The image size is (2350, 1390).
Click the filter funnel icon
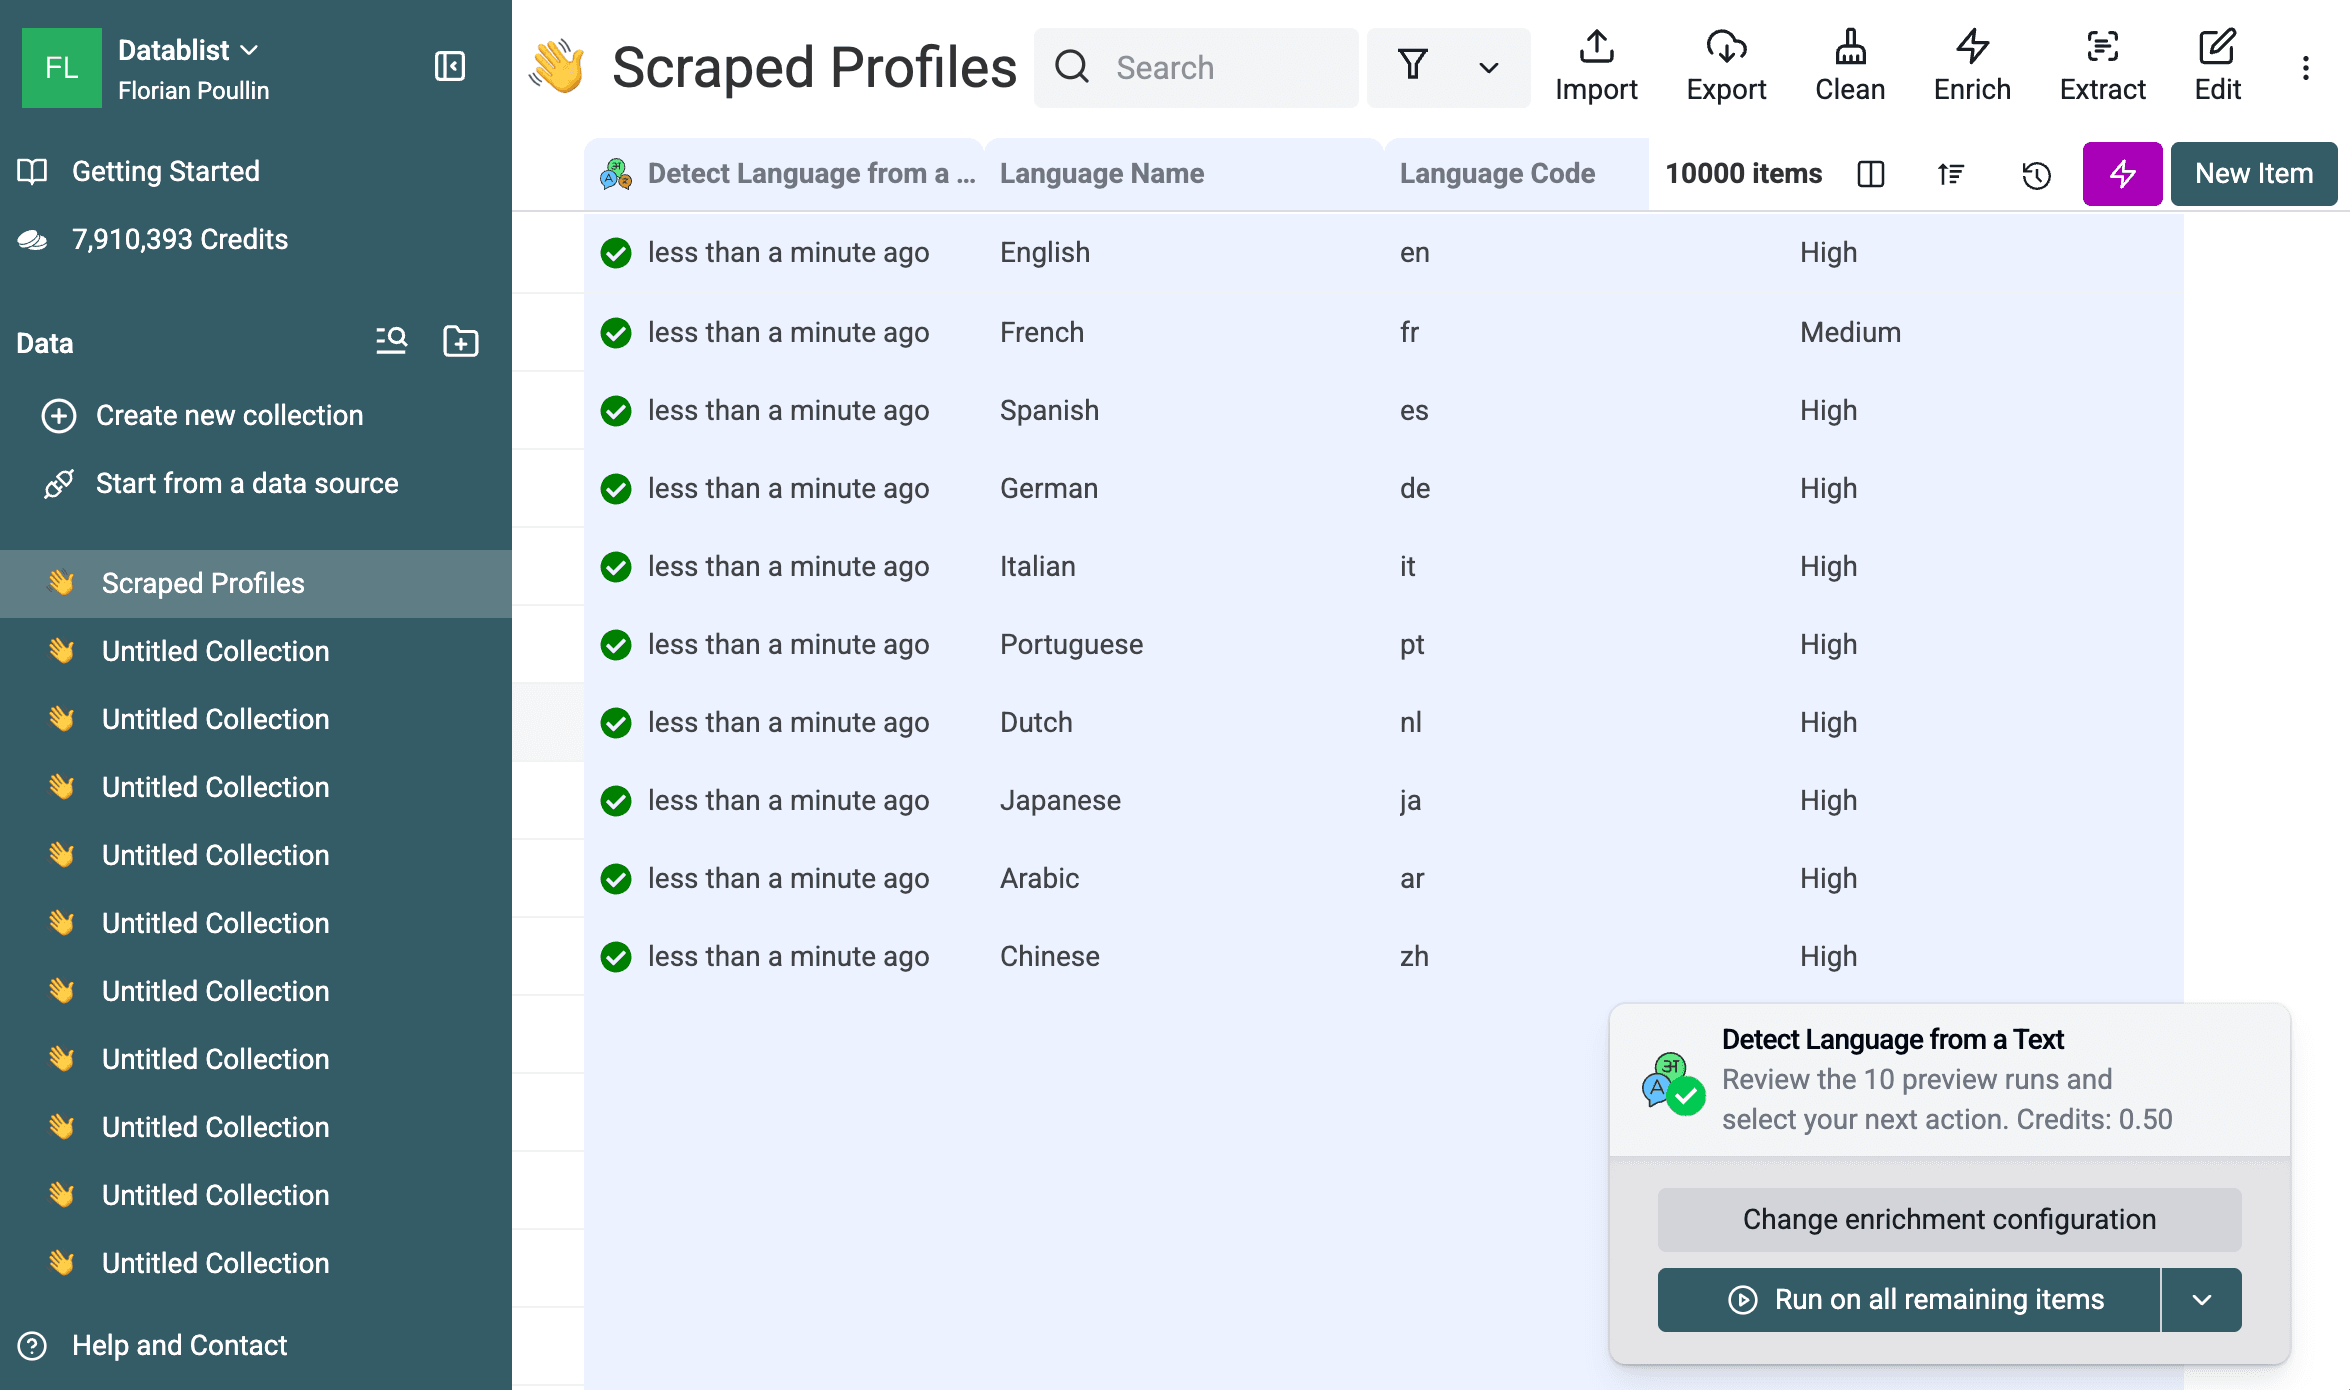point(1412,67)
